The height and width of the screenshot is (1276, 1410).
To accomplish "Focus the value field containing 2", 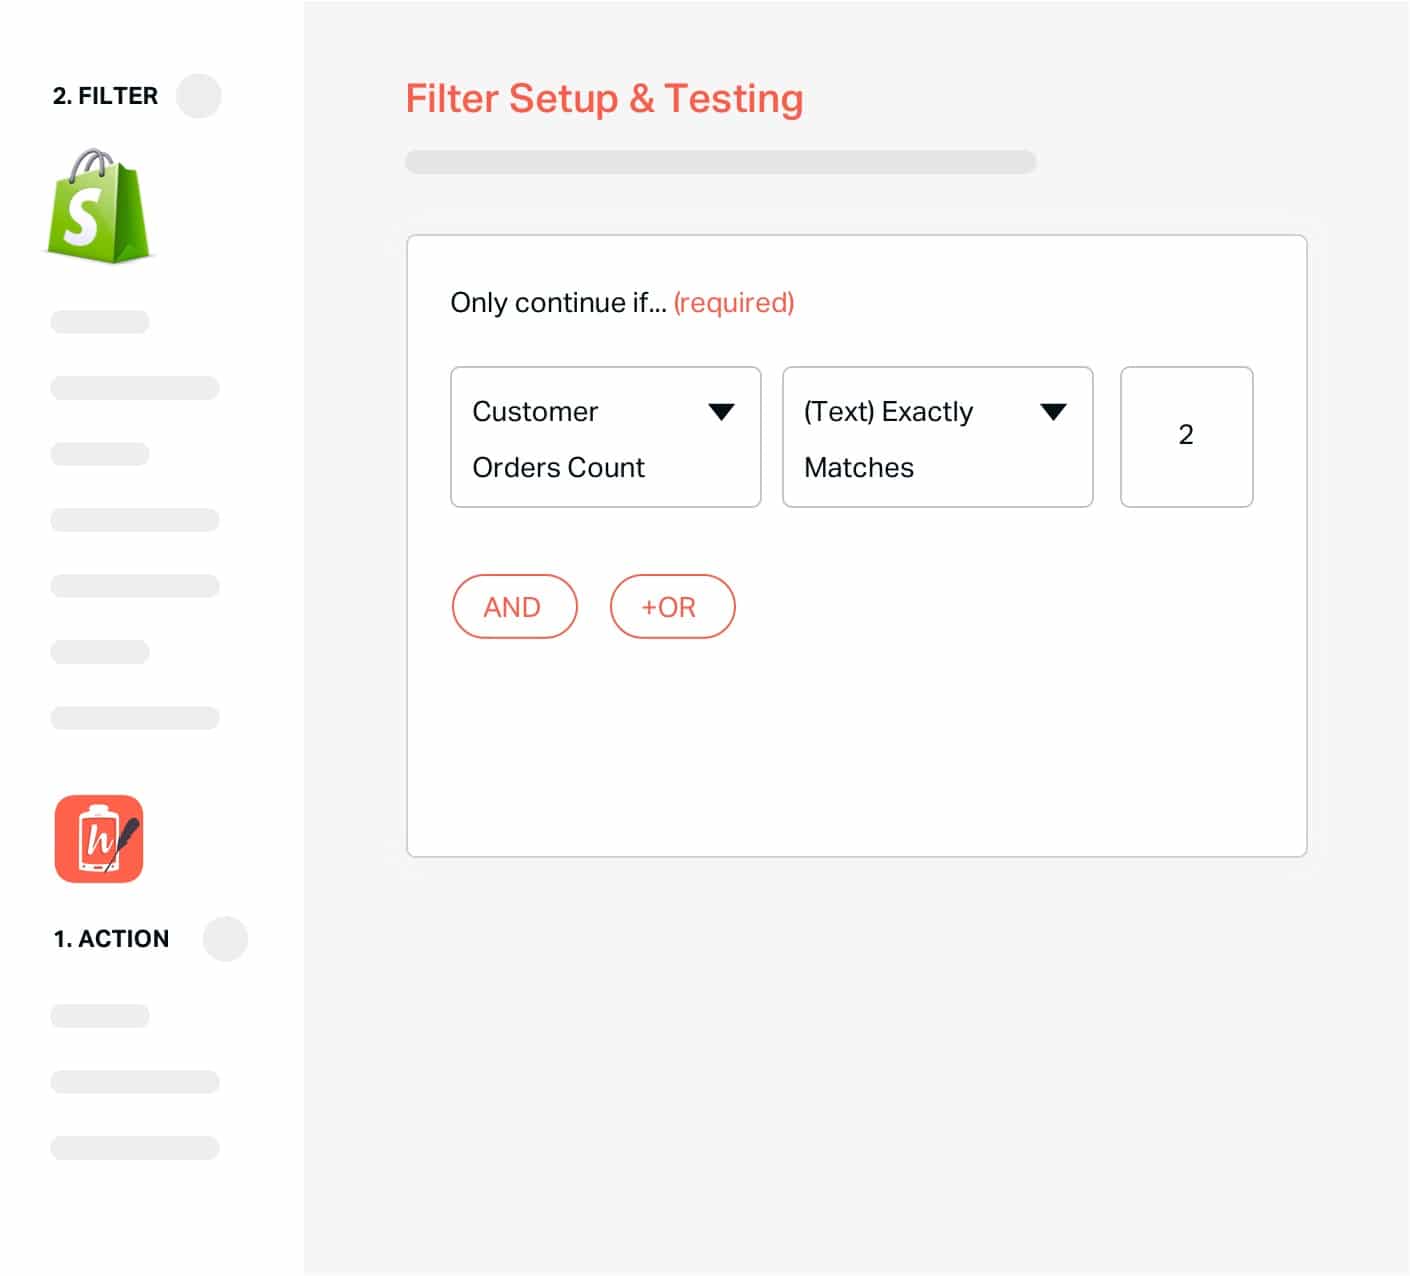I will (1187, 437).
